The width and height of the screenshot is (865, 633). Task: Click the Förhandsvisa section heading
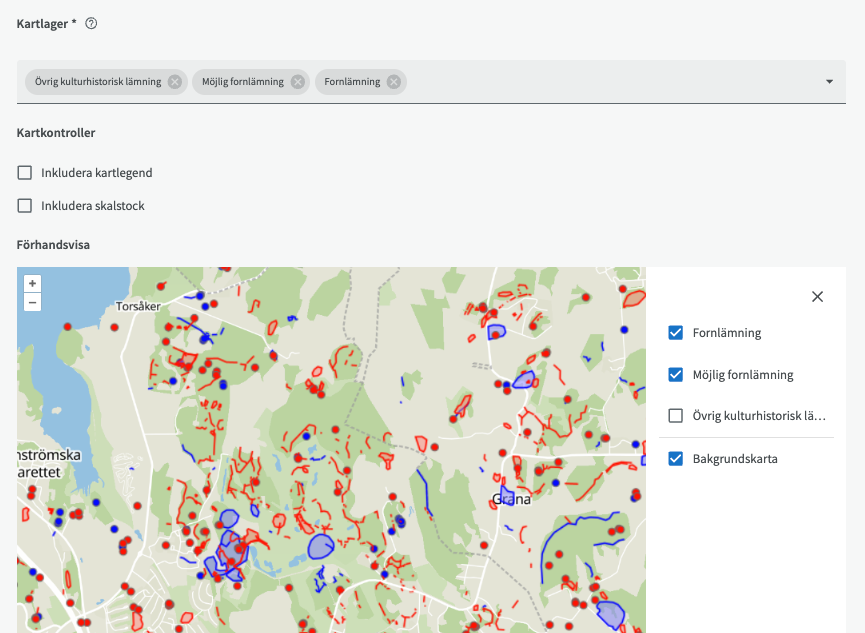click(53, 244)
